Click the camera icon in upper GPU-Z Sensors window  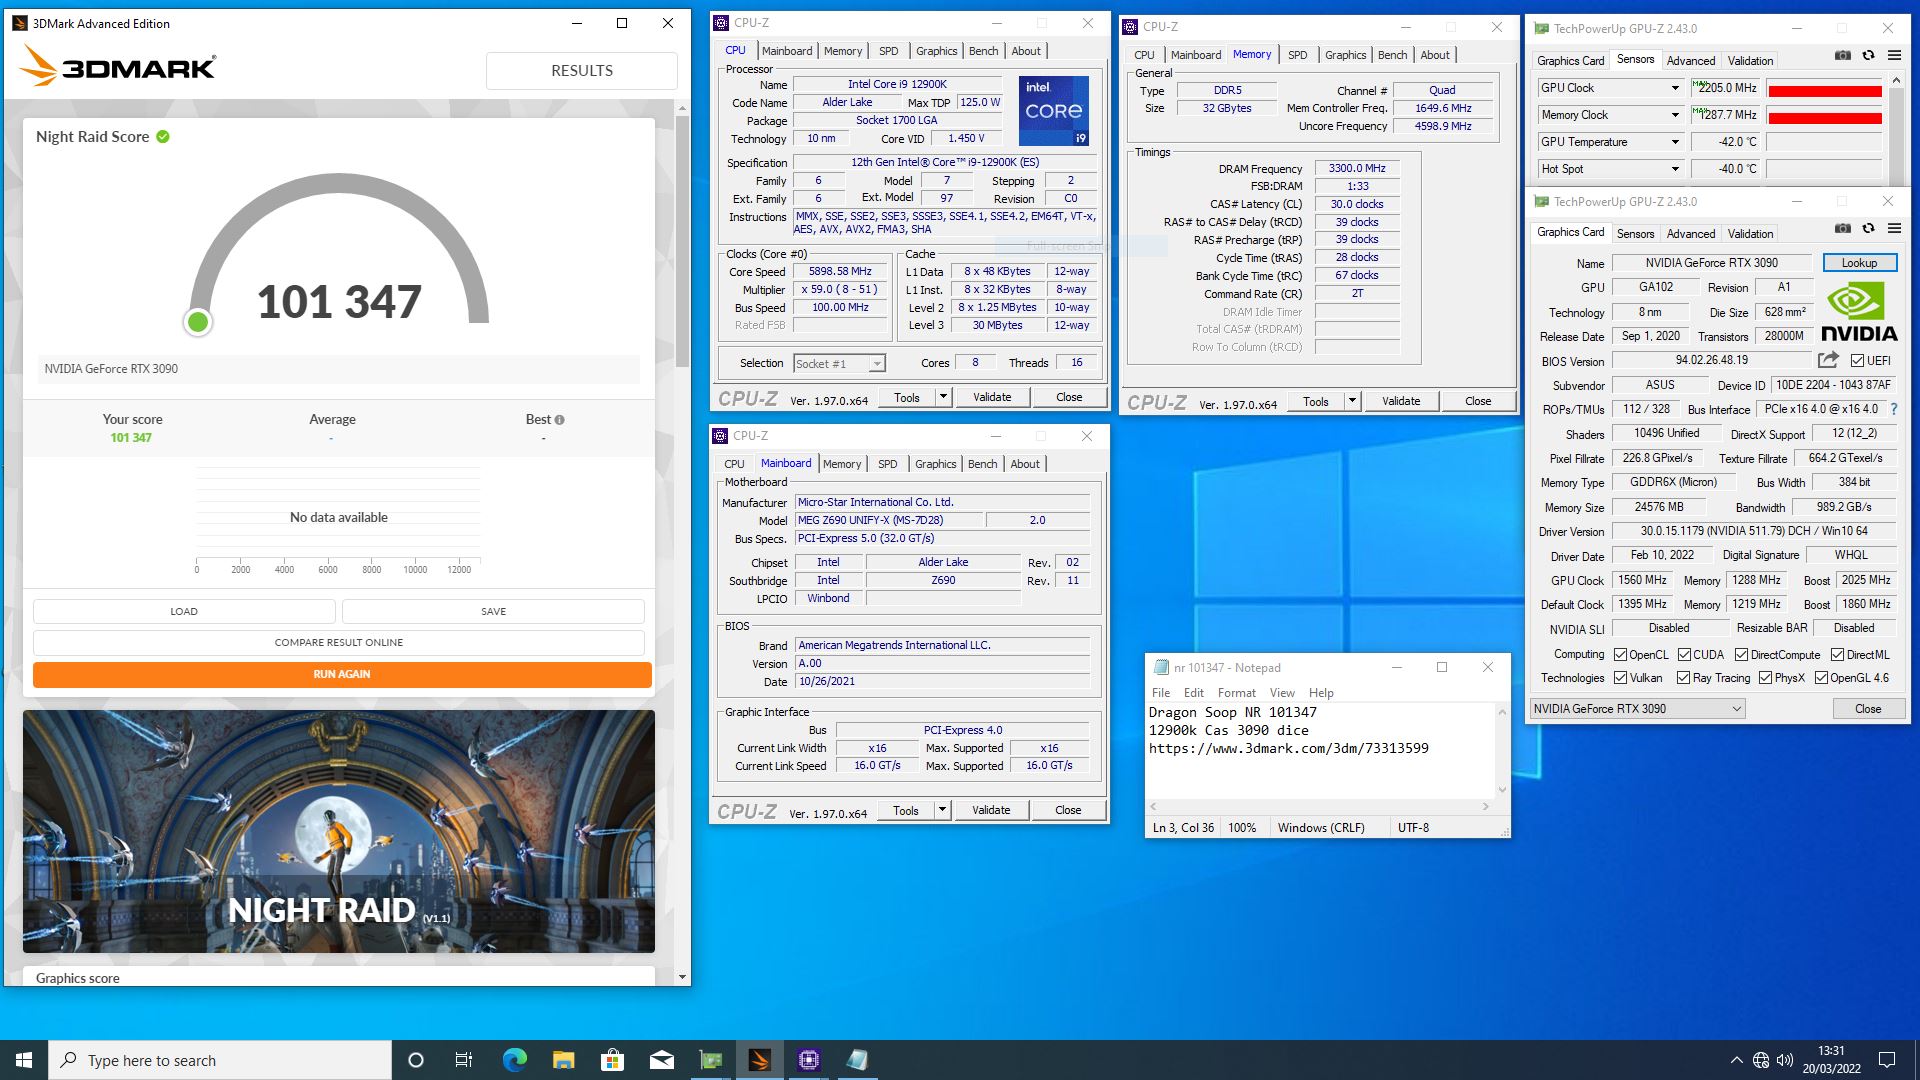(1843, 56)
